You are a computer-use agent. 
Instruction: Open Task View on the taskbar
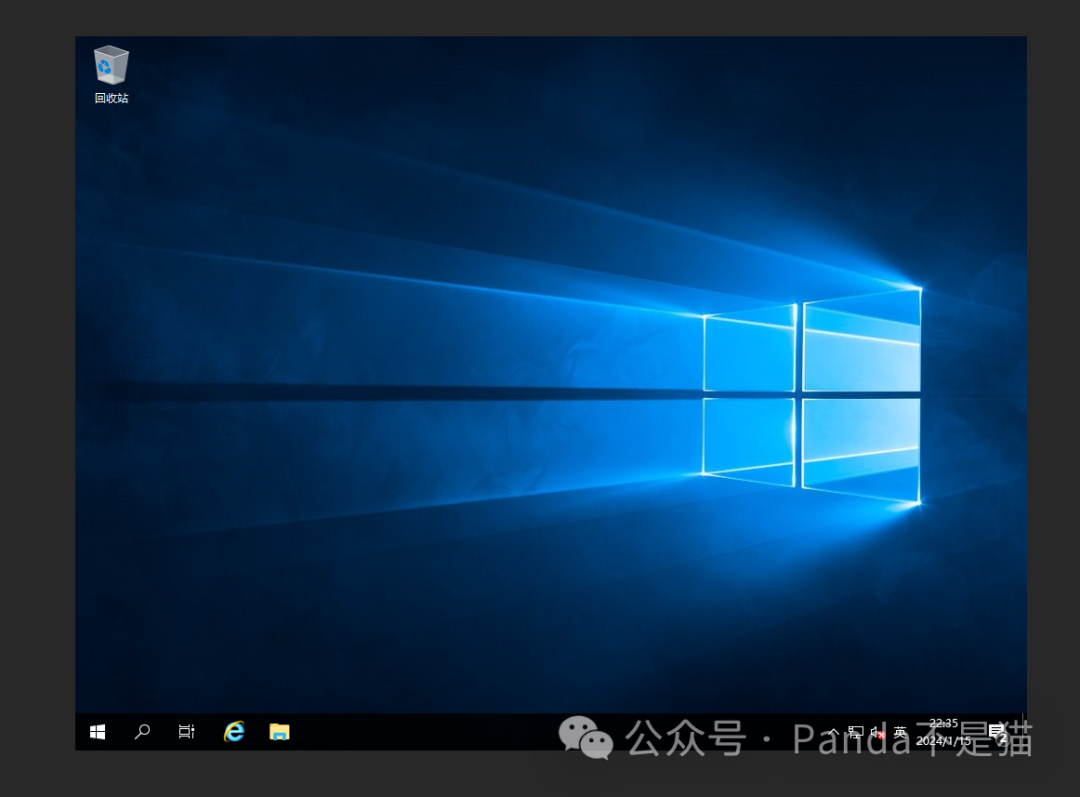coord(187,732)
